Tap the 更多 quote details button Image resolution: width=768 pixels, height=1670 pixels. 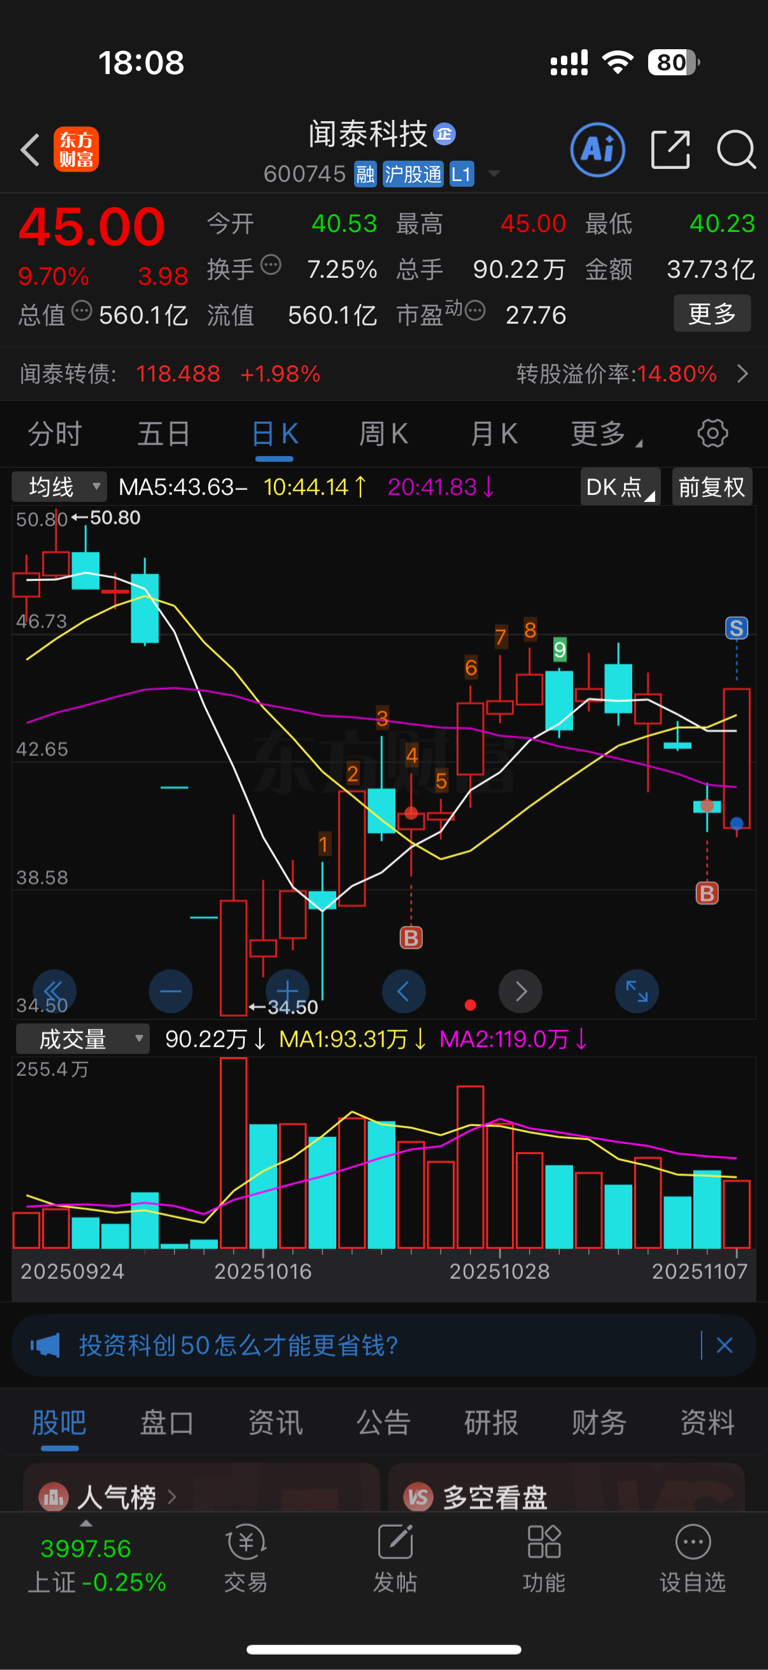(712, 314)
